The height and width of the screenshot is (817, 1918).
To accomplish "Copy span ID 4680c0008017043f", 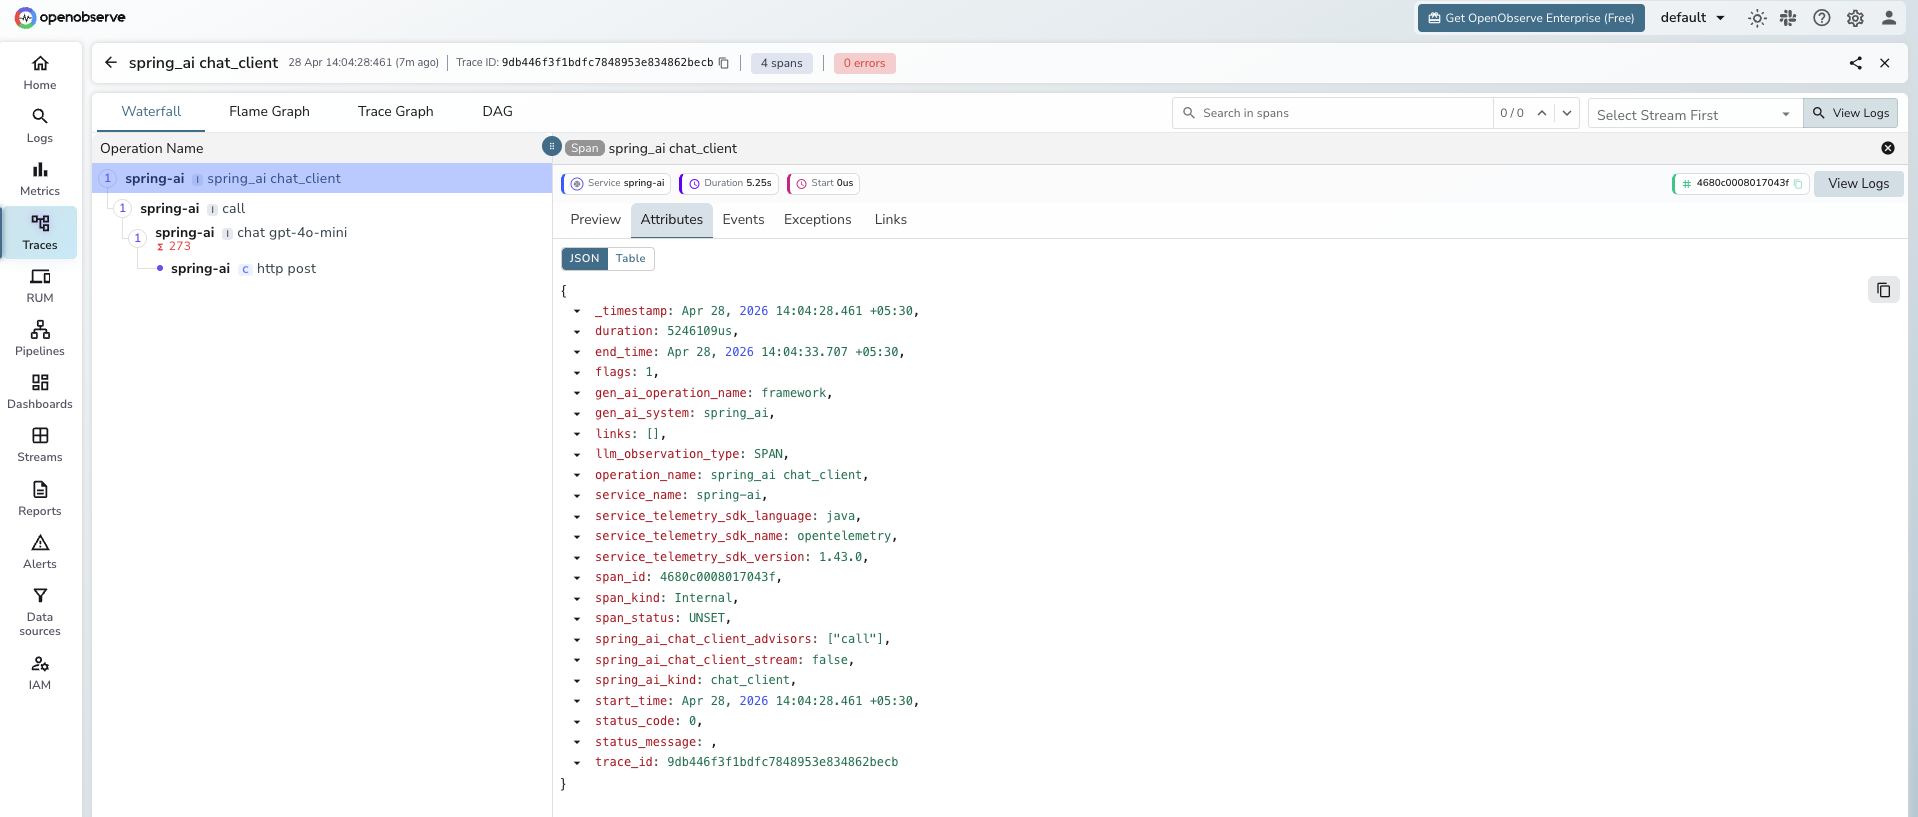I will point(1798,184).
